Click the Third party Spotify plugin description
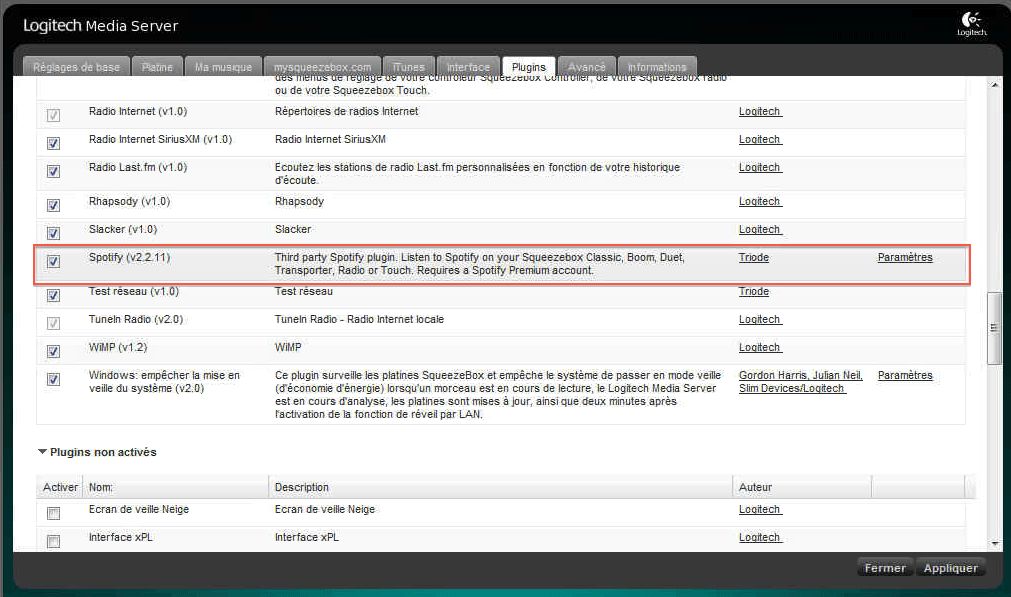The height and width of the screenshot is (597, 1011). point(480,264)
